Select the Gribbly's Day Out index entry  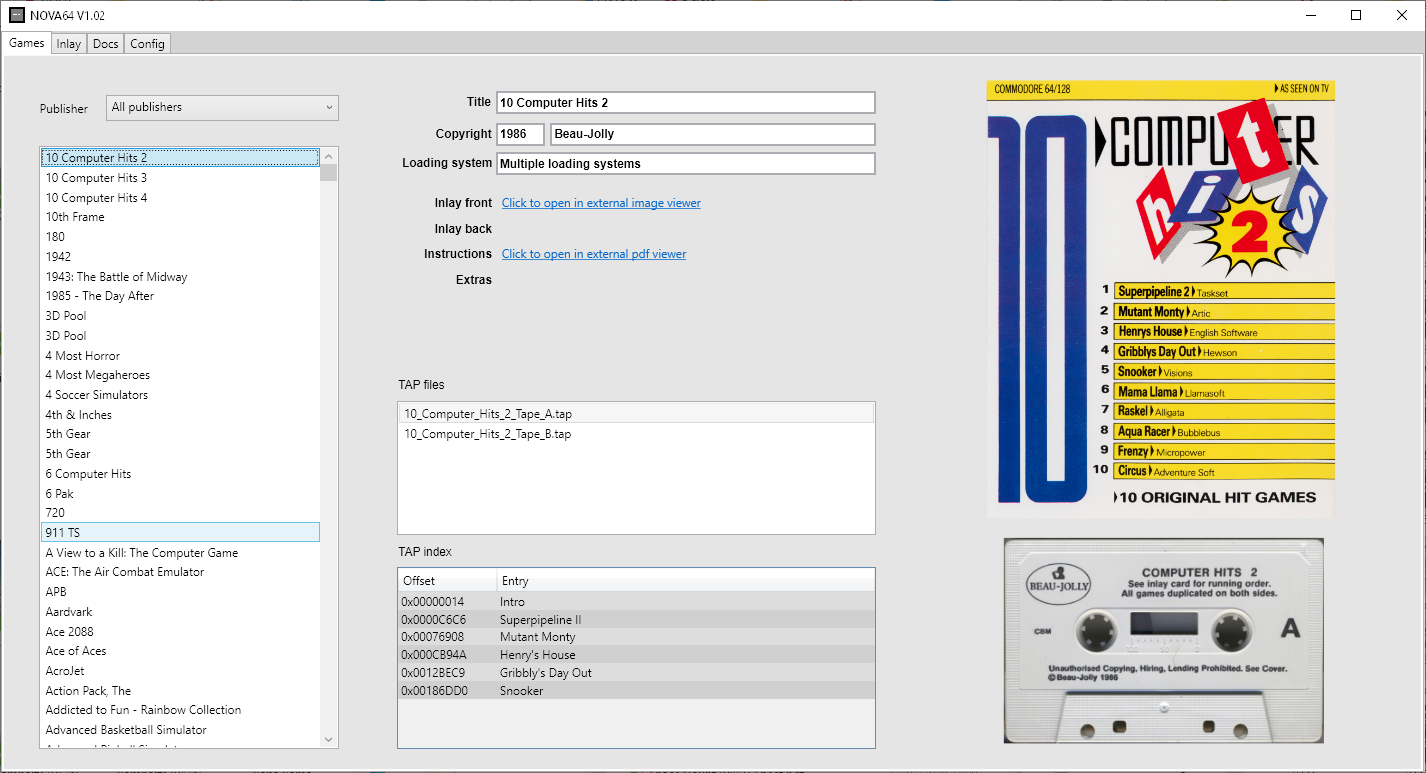[636, 673]
